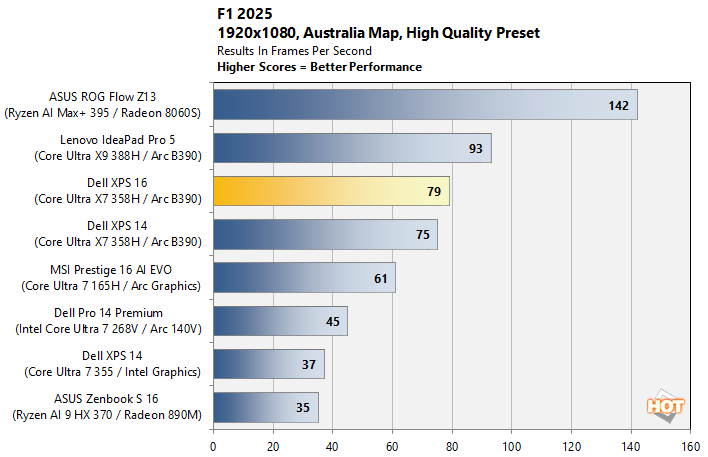Click the 'Dell Pro 14 Premium' label

click(108, 313)
